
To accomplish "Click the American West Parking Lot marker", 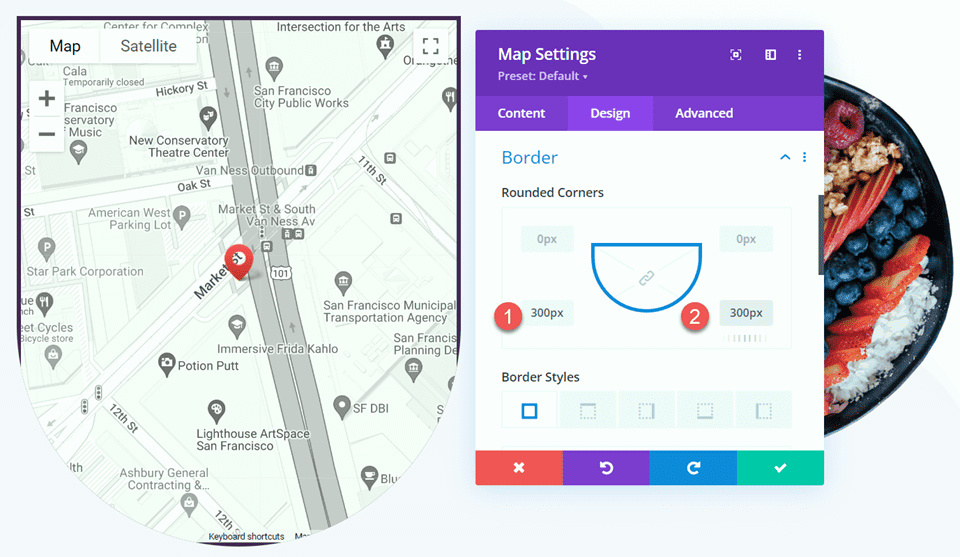I will pos(181,218).
